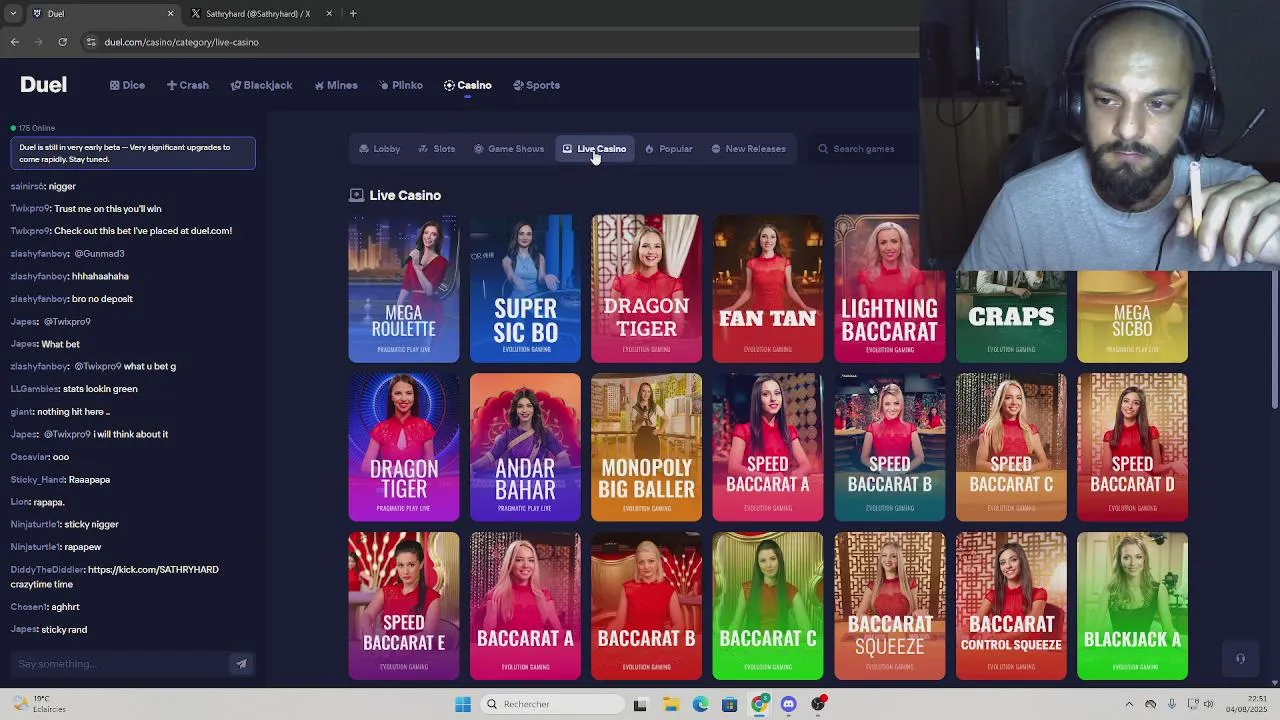The image size is (1280, 720).
Task: Switch to the Slots category tab
Action: click(436, 149)
